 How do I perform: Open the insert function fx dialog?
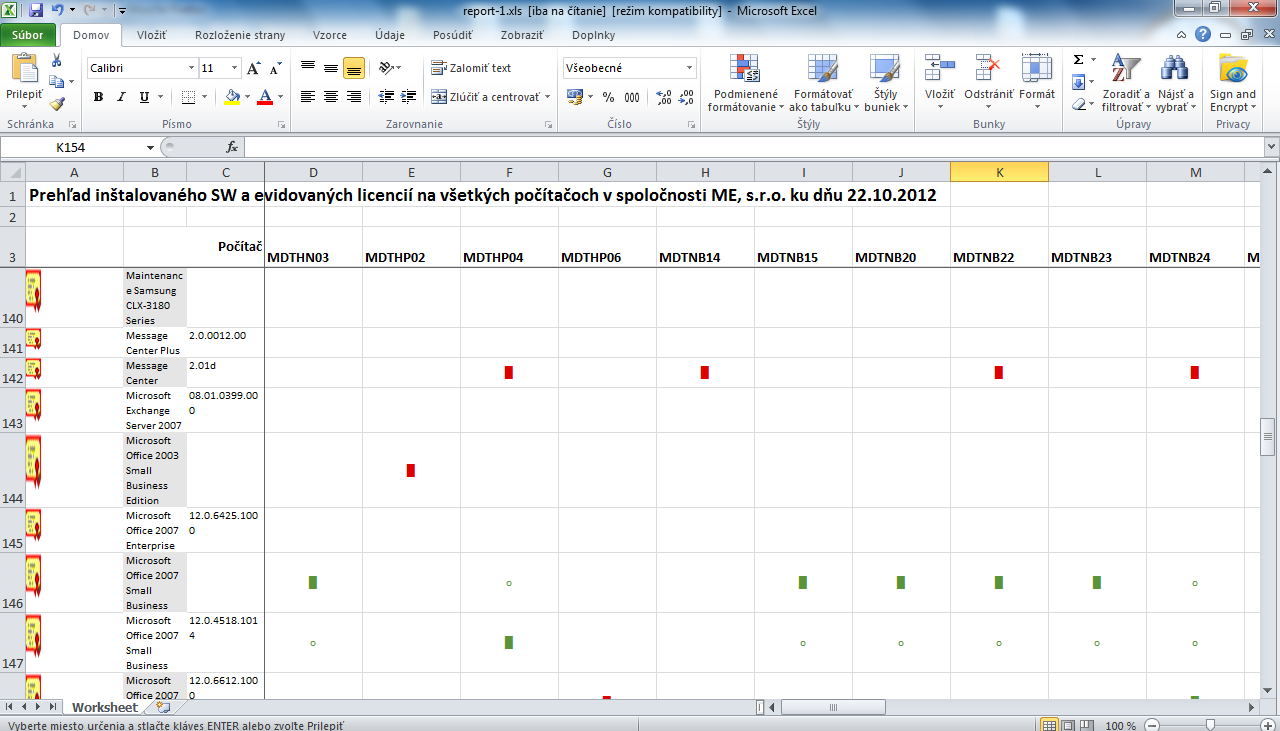(x=232, y=147)
